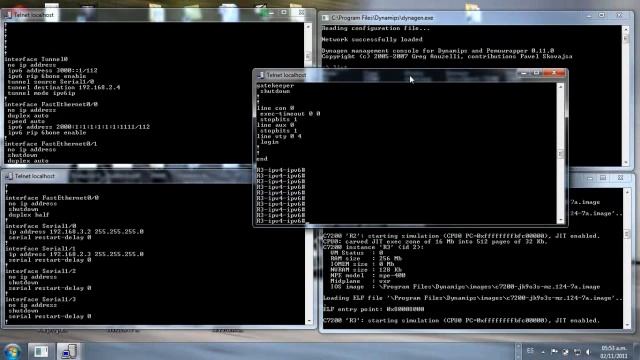
Task: Click the scrollbar thumb in bottom-right console window
Action: pos(627,235)
